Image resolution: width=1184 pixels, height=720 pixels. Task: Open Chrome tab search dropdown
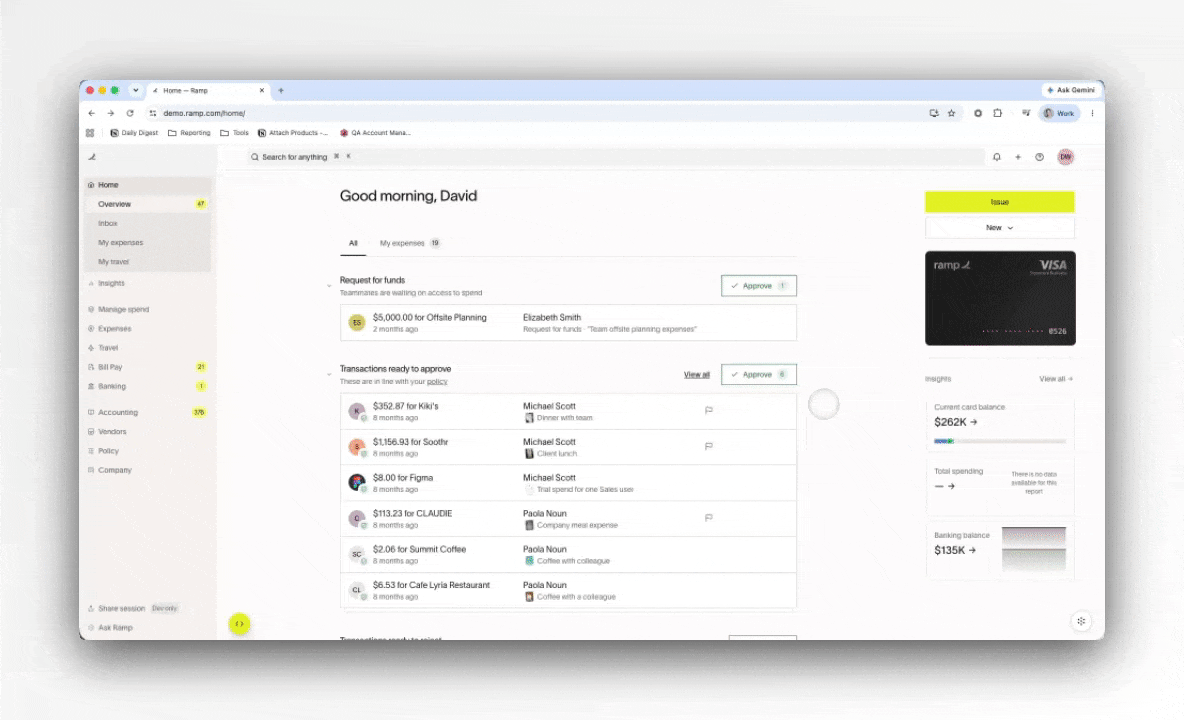tap(135, 91)
